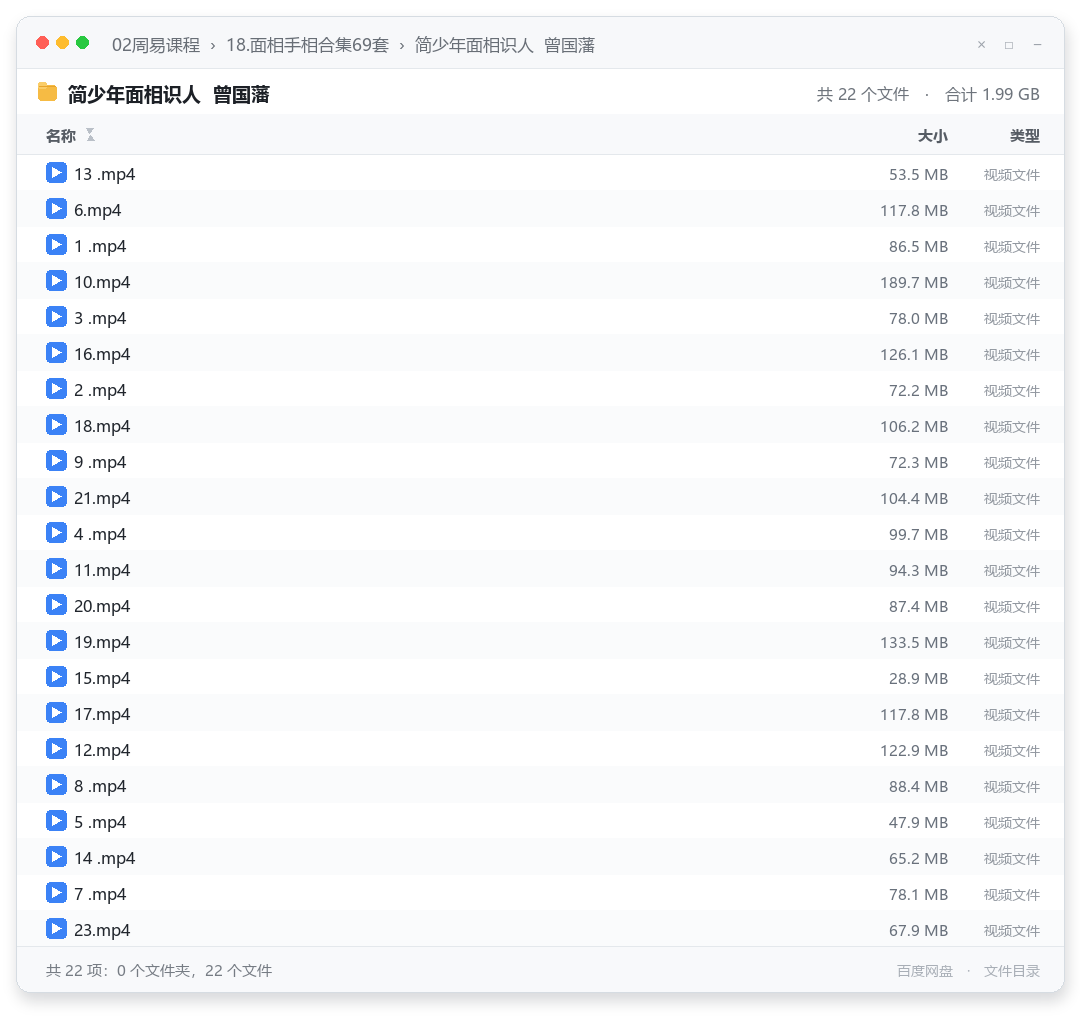Go to 02周易课程 in the breadcrumb
This screenshot has width=1080, height=1016.
point(156,45)
